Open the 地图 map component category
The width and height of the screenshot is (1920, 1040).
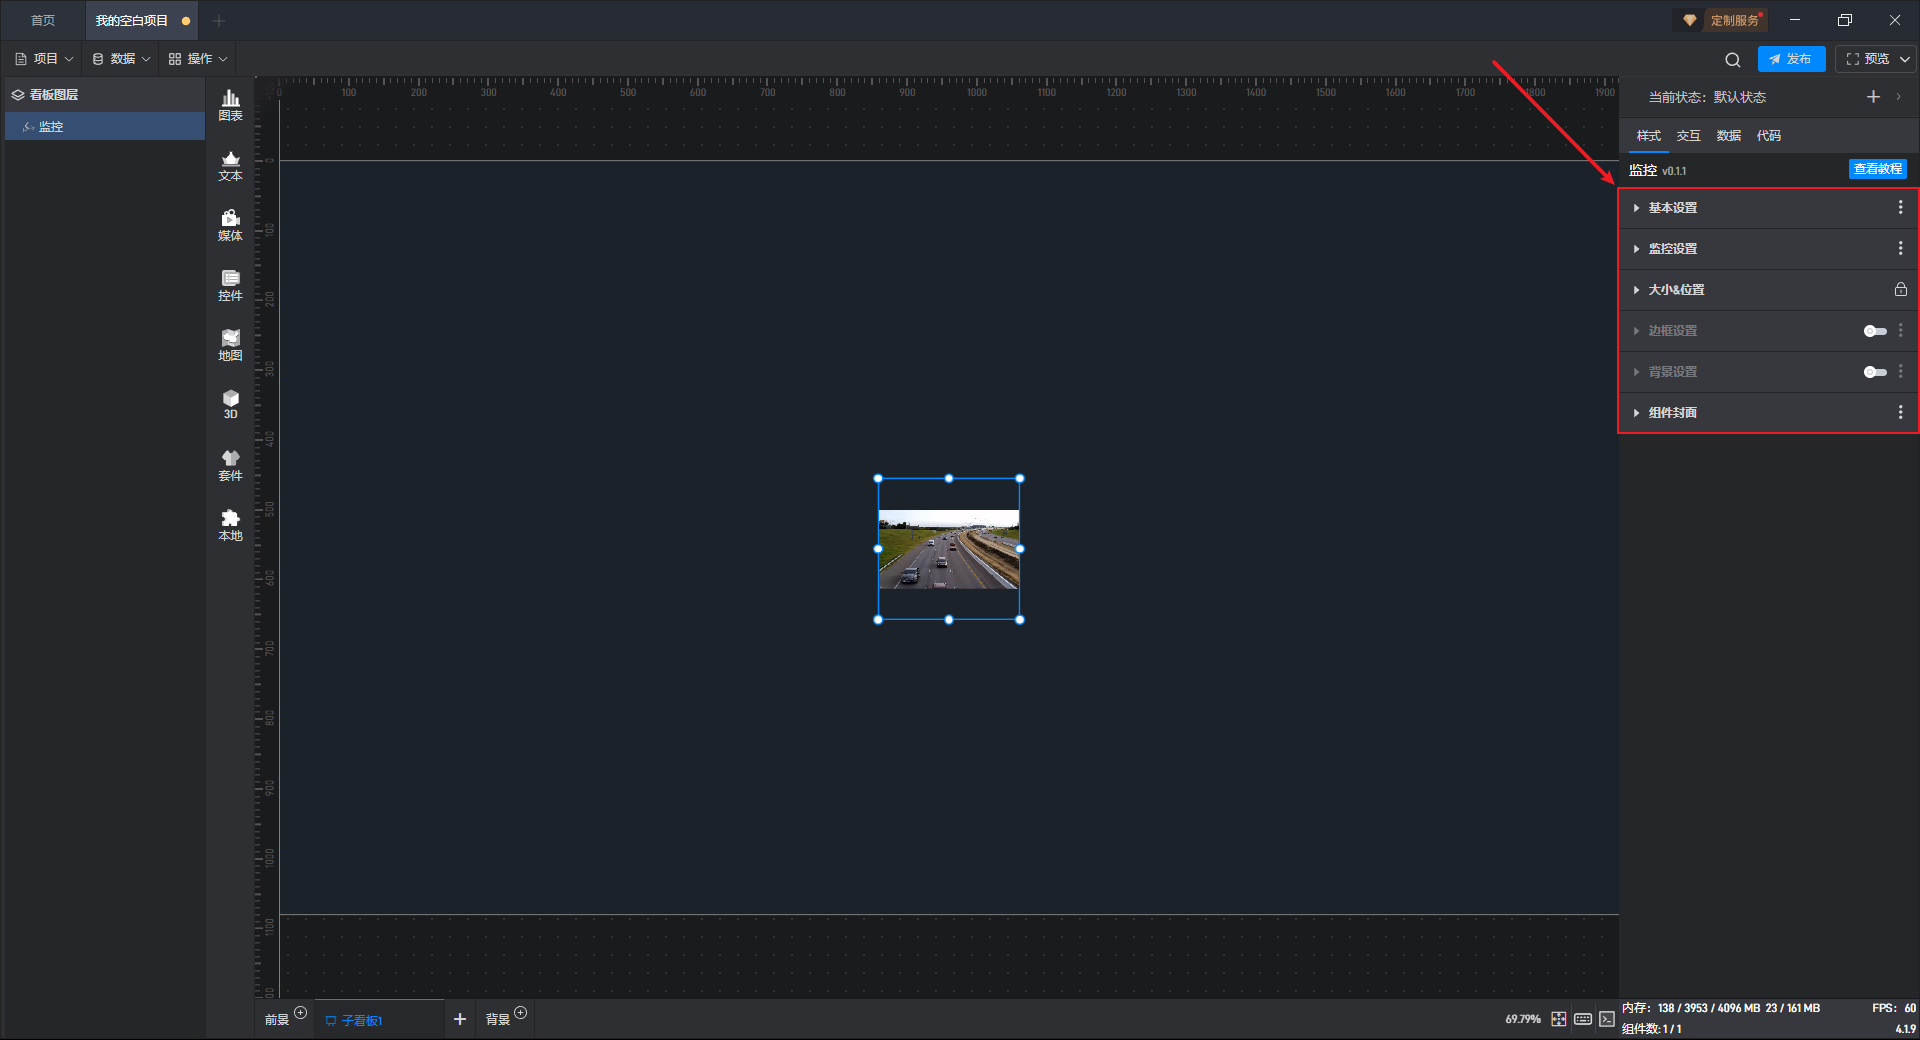click(230, 345)
